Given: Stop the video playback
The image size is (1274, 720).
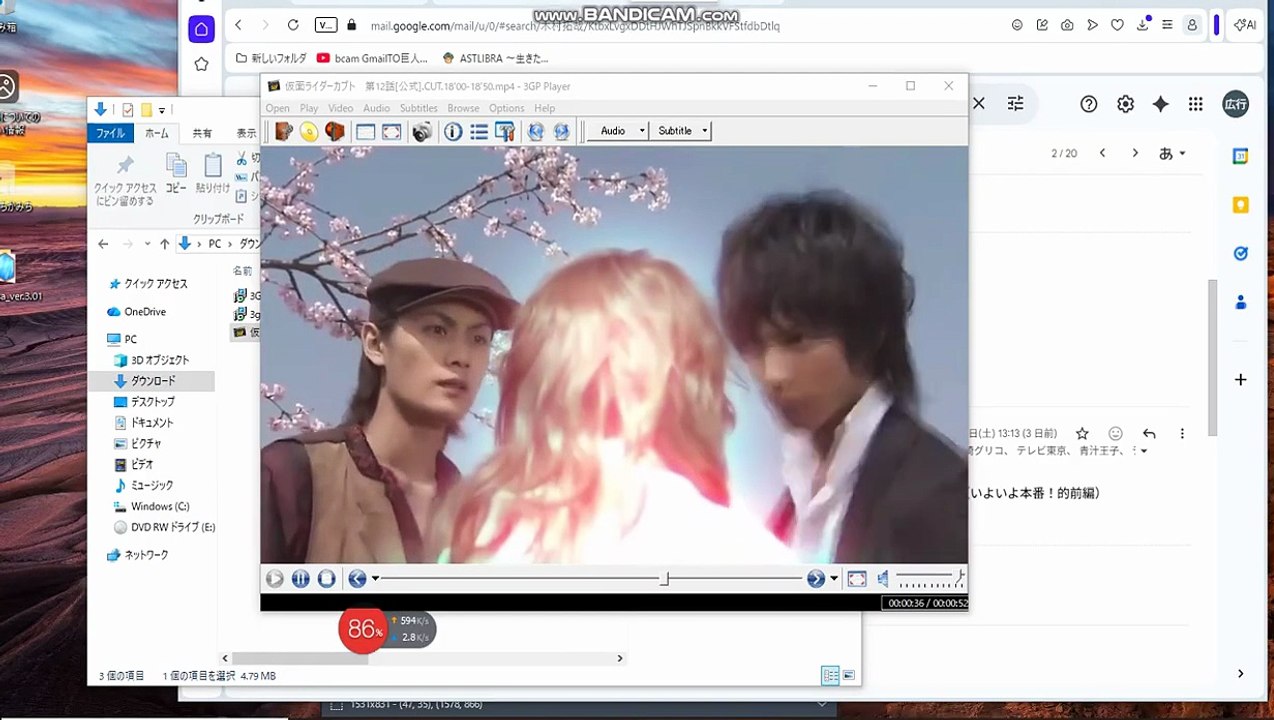Looking at the screenshot, I should click(x=326, y=578).
